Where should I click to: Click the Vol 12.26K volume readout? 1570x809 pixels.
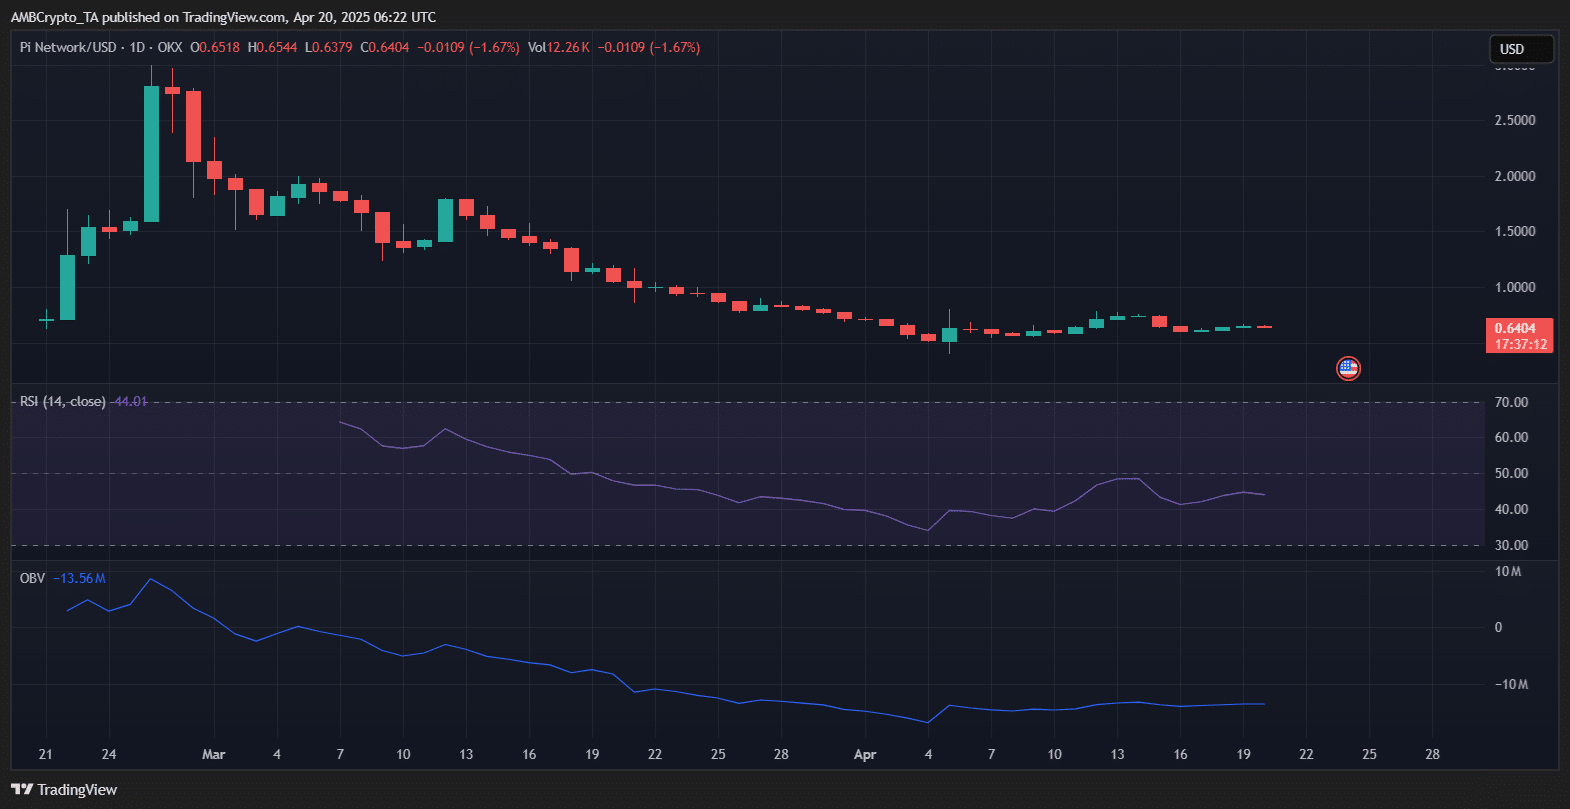click(x=558, y=47)
